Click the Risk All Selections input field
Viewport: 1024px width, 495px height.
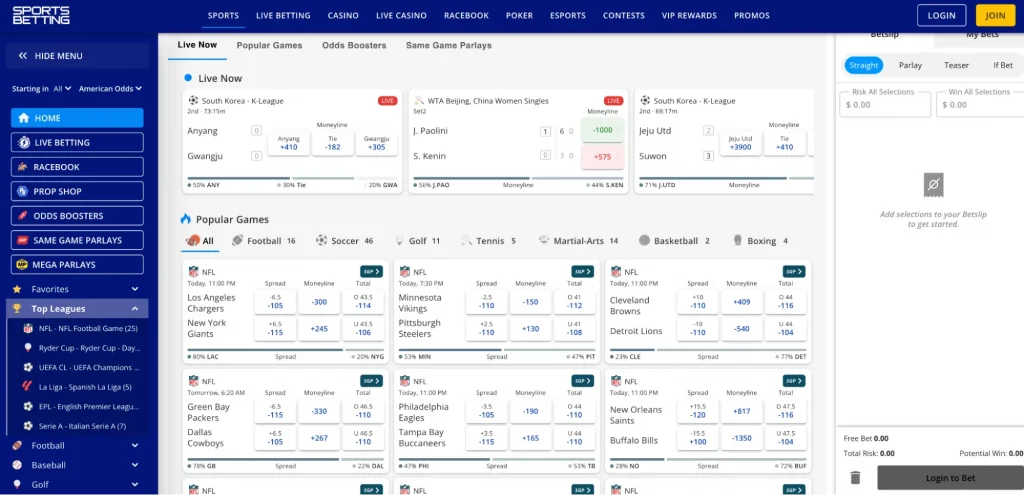coord(884,104)
